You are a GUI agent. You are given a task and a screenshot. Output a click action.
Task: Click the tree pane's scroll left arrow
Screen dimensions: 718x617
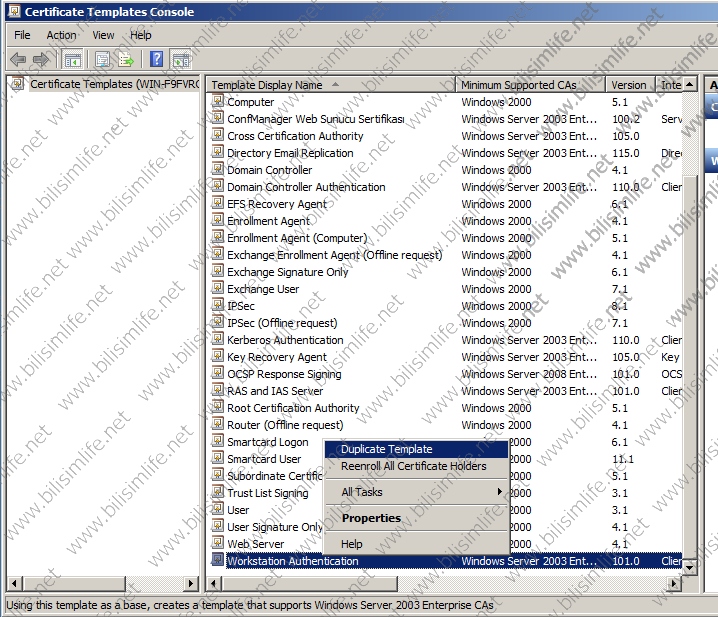click(15, 584)
